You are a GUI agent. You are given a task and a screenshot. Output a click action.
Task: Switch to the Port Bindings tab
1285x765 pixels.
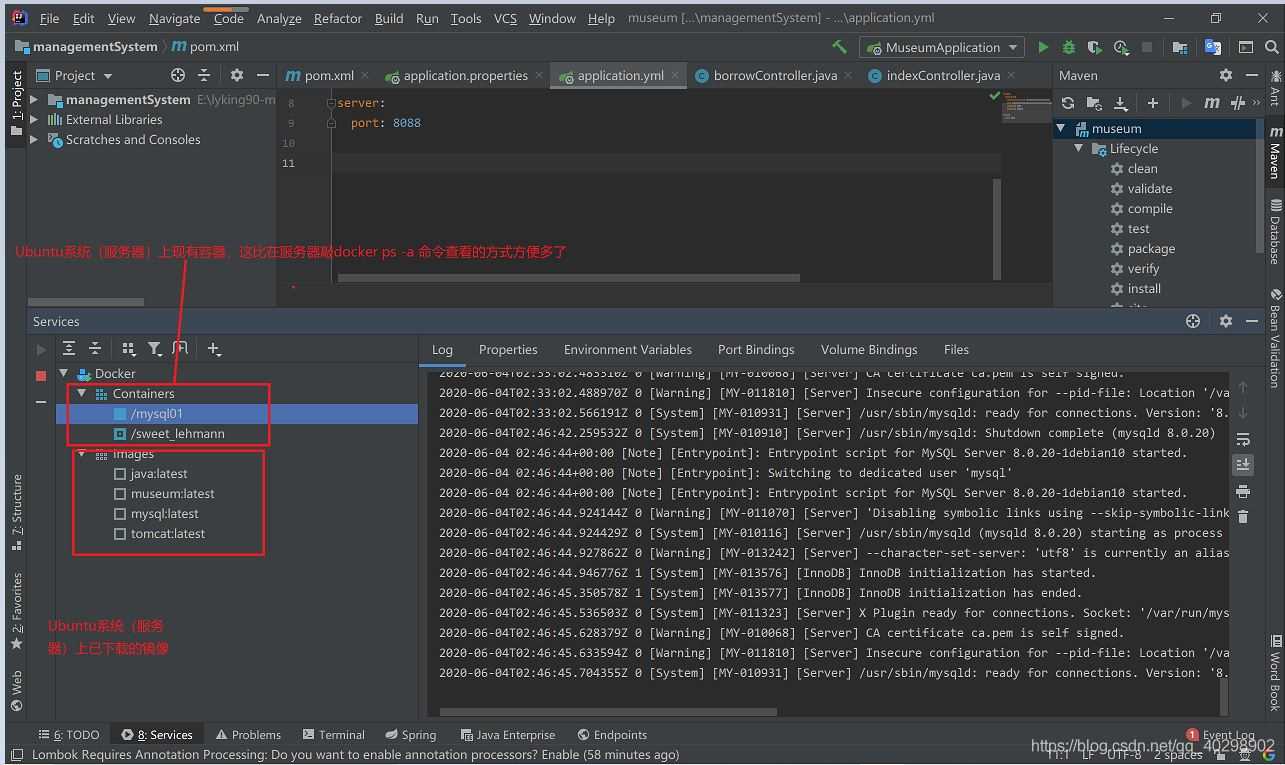coord(755,349)
